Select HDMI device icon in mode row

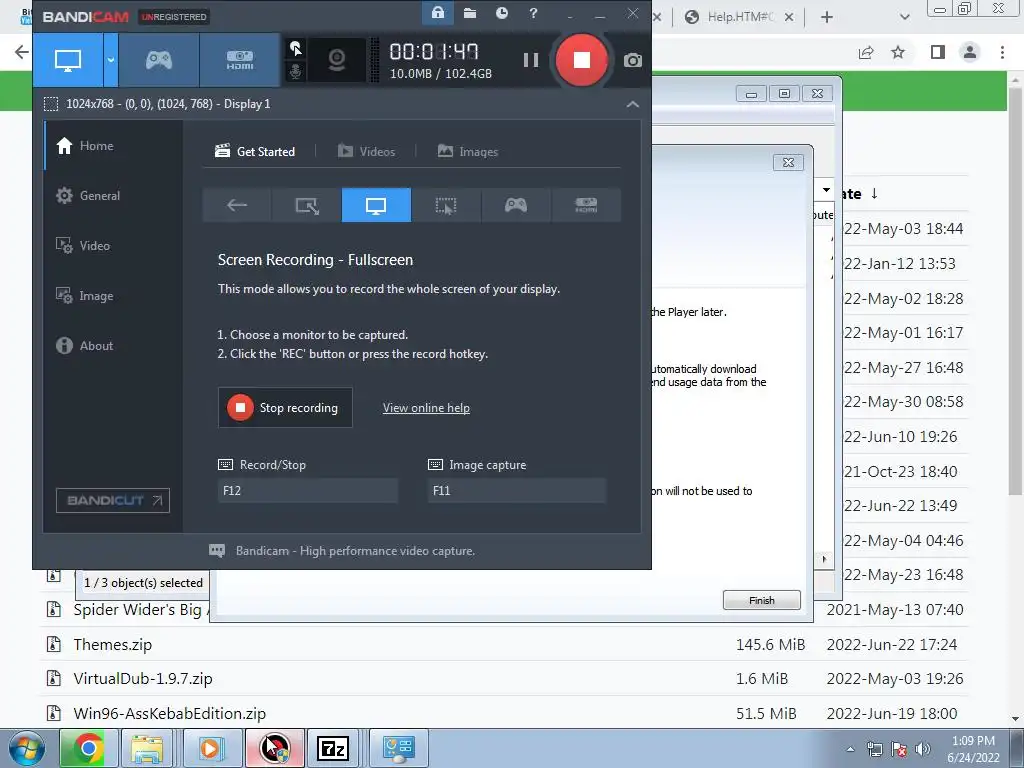coord(586,205)
